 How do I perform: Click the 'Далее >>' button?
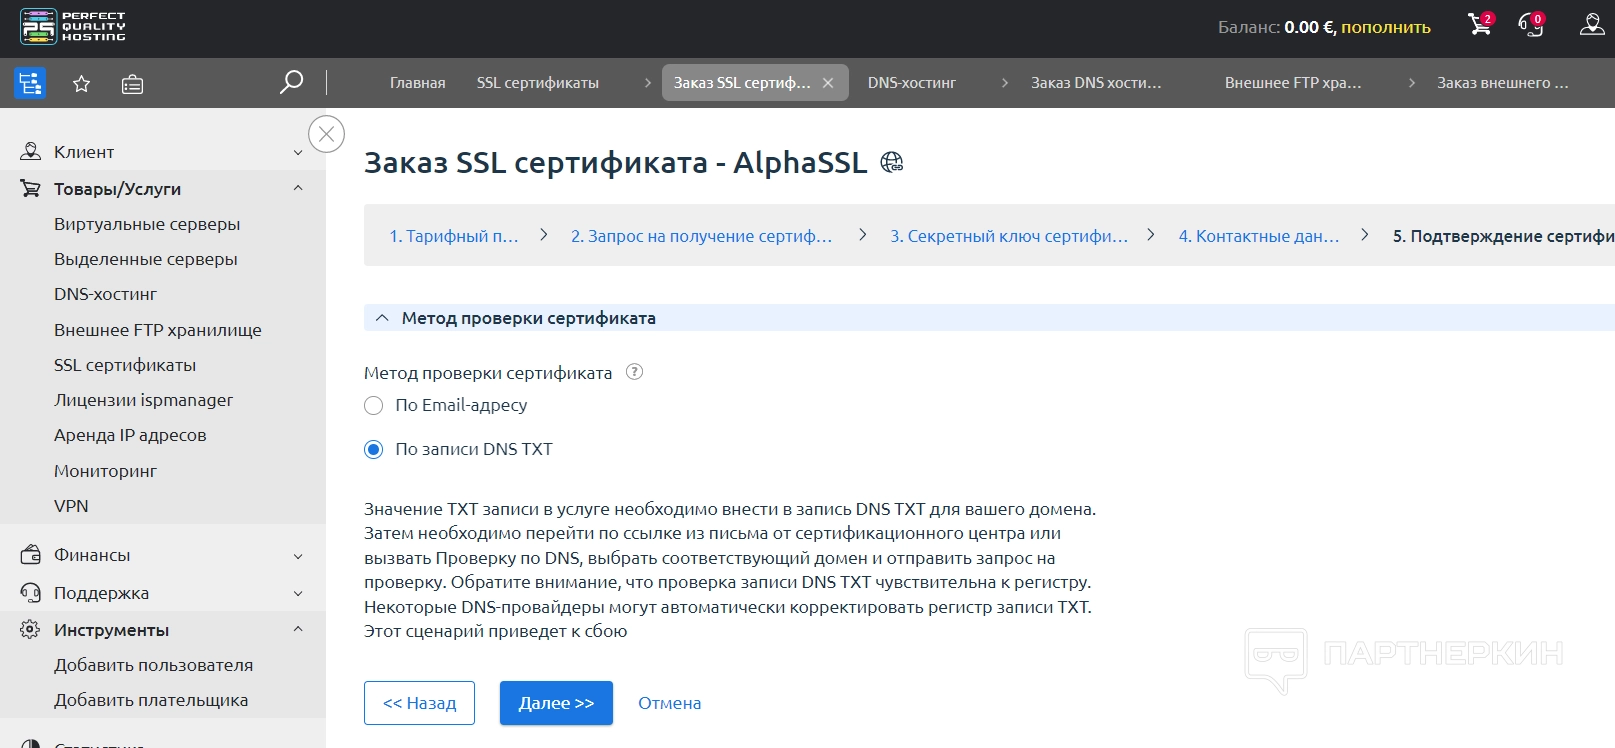coord(556,703)
